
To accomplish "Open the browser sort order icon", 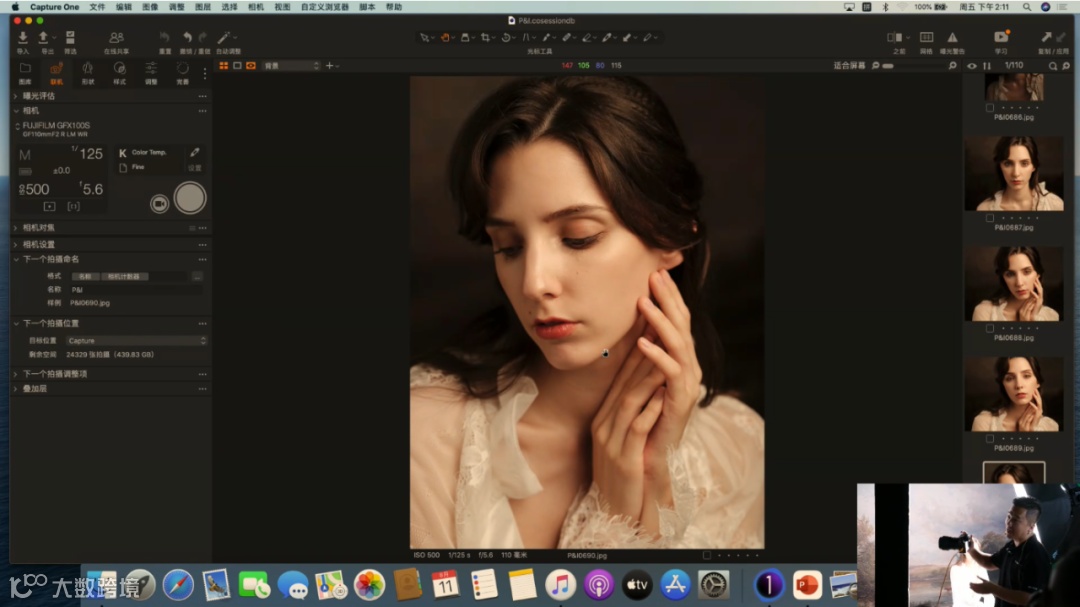I will point(987,66).
